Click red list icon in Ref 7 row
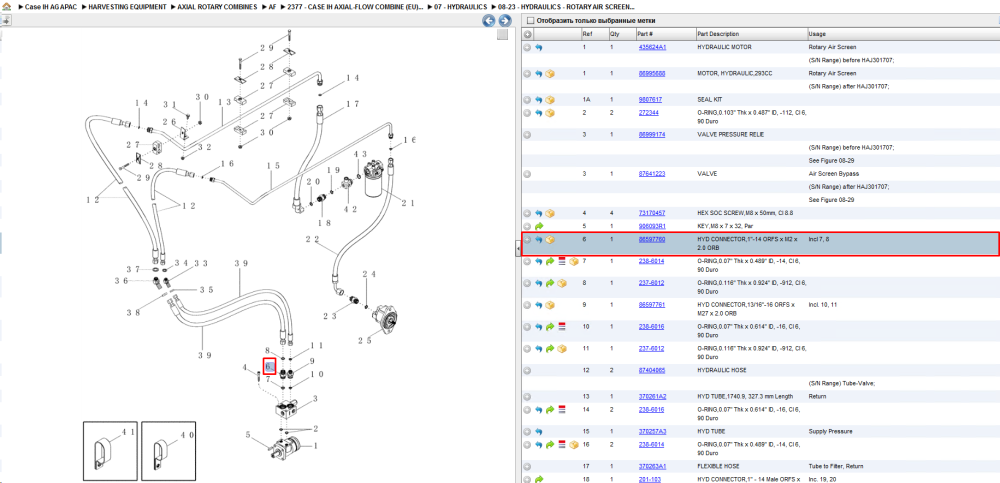Screen dimensions: 1000x483 tap(562, 261)
